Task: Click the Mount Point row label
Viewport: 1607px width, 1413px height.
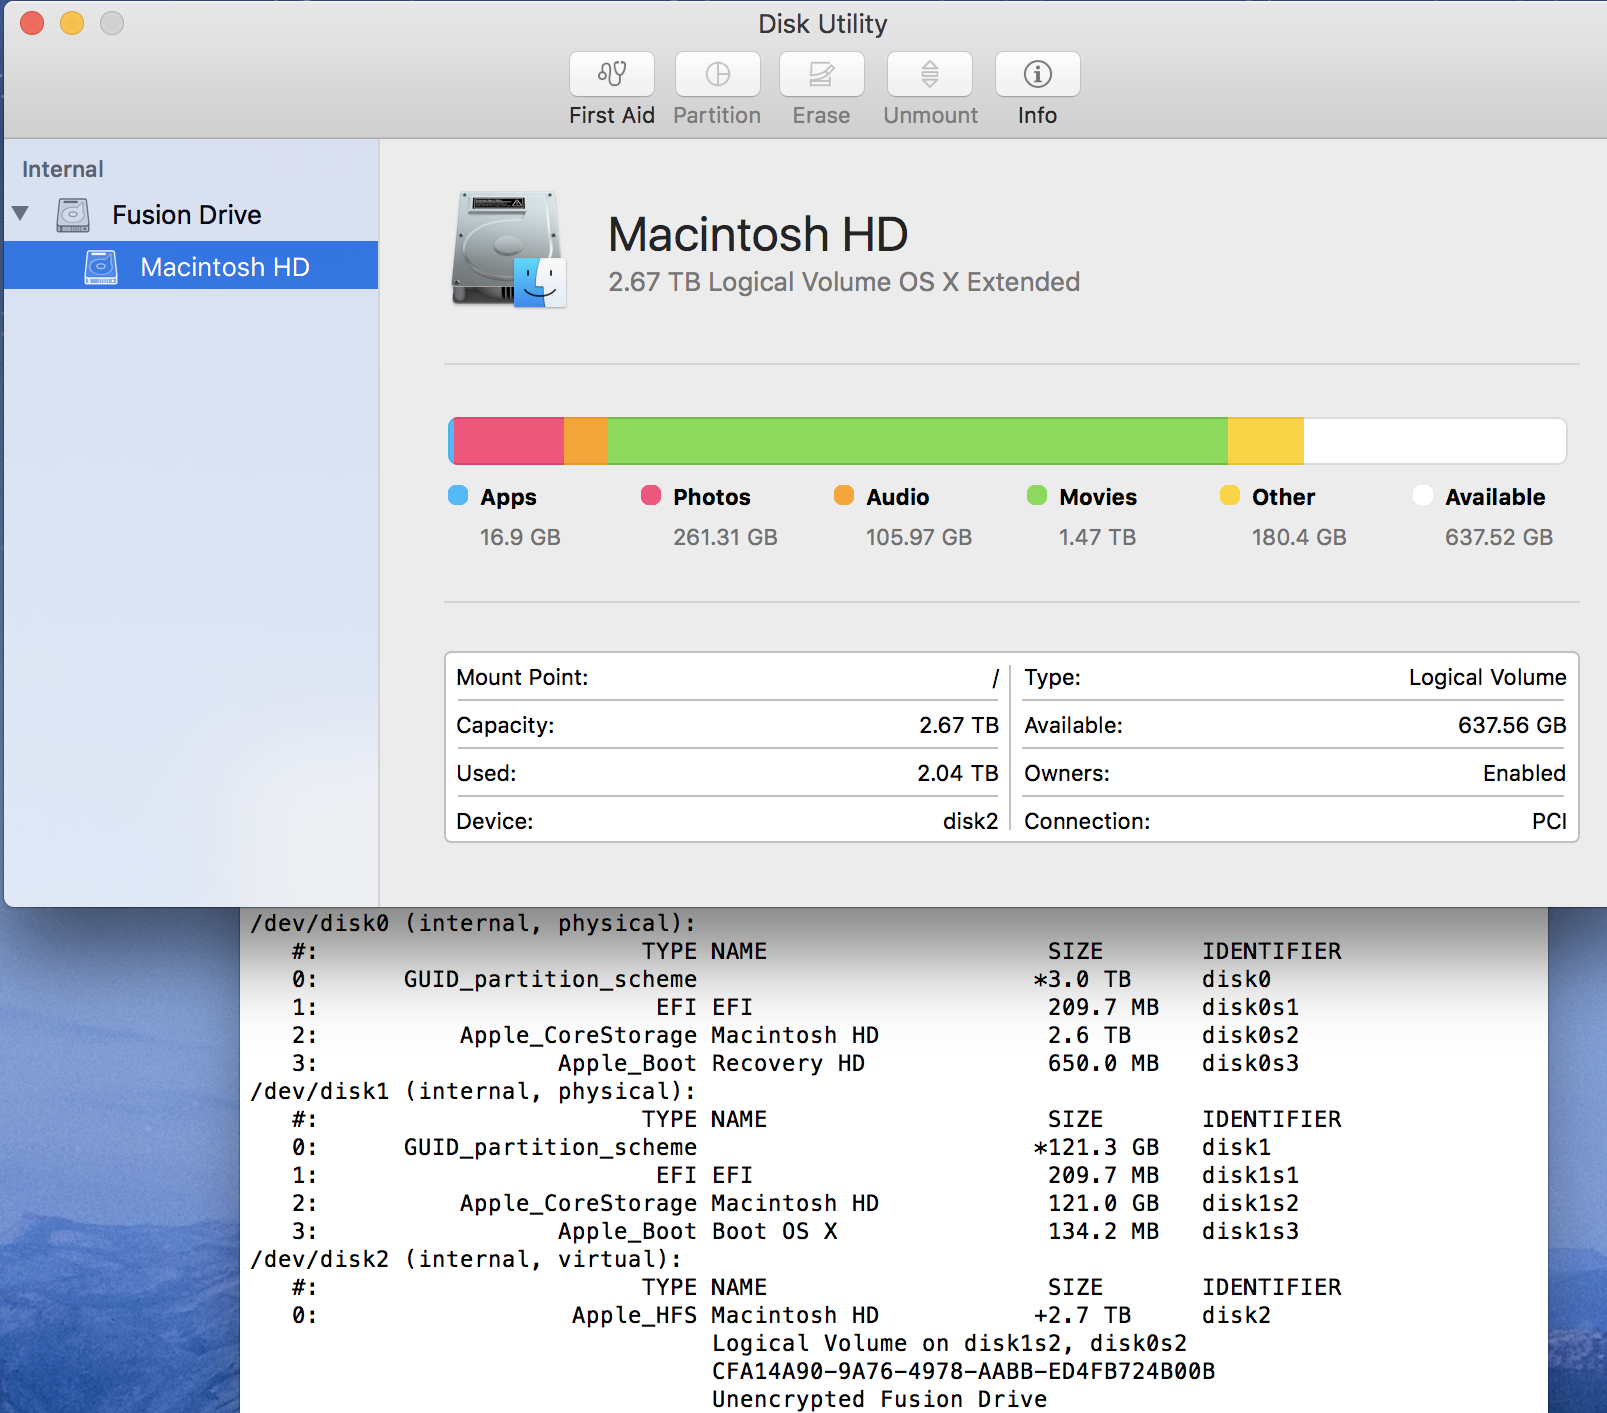Action: (522, 677)
